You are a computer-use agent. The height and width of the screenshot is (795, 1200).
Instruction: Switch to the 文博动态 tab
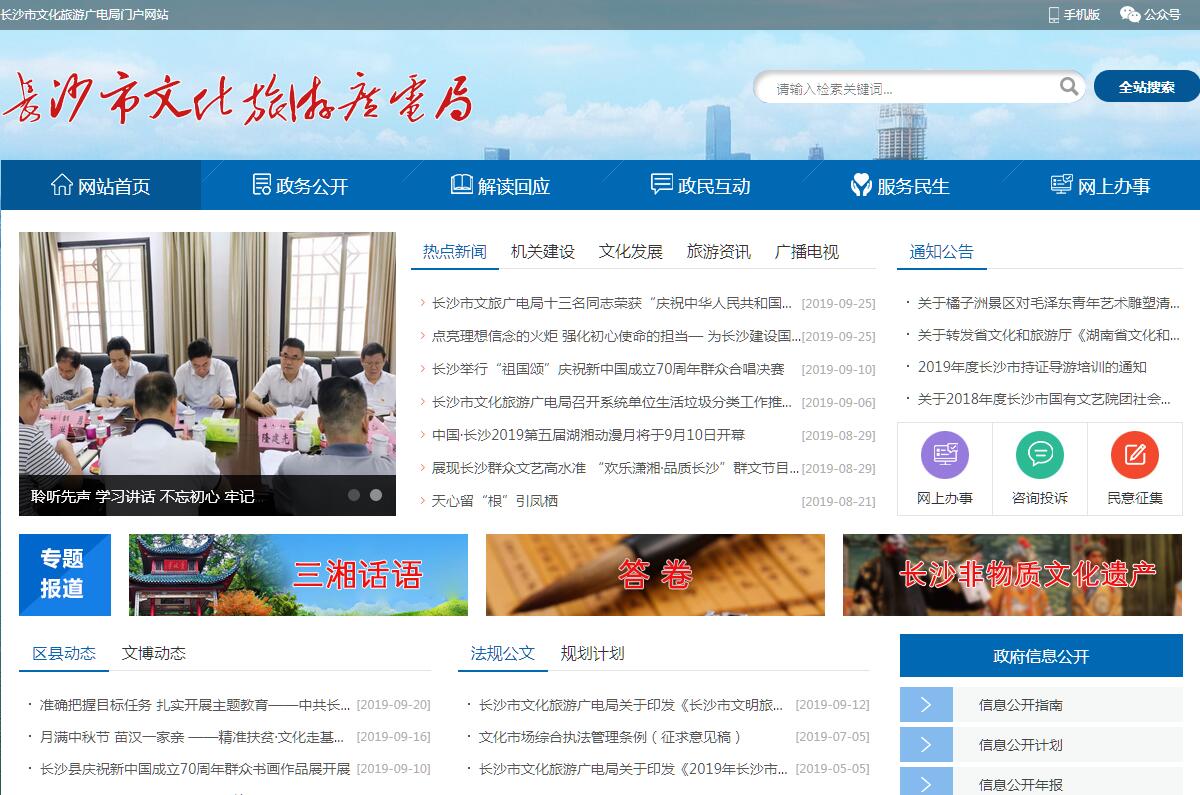coord(154,653)
